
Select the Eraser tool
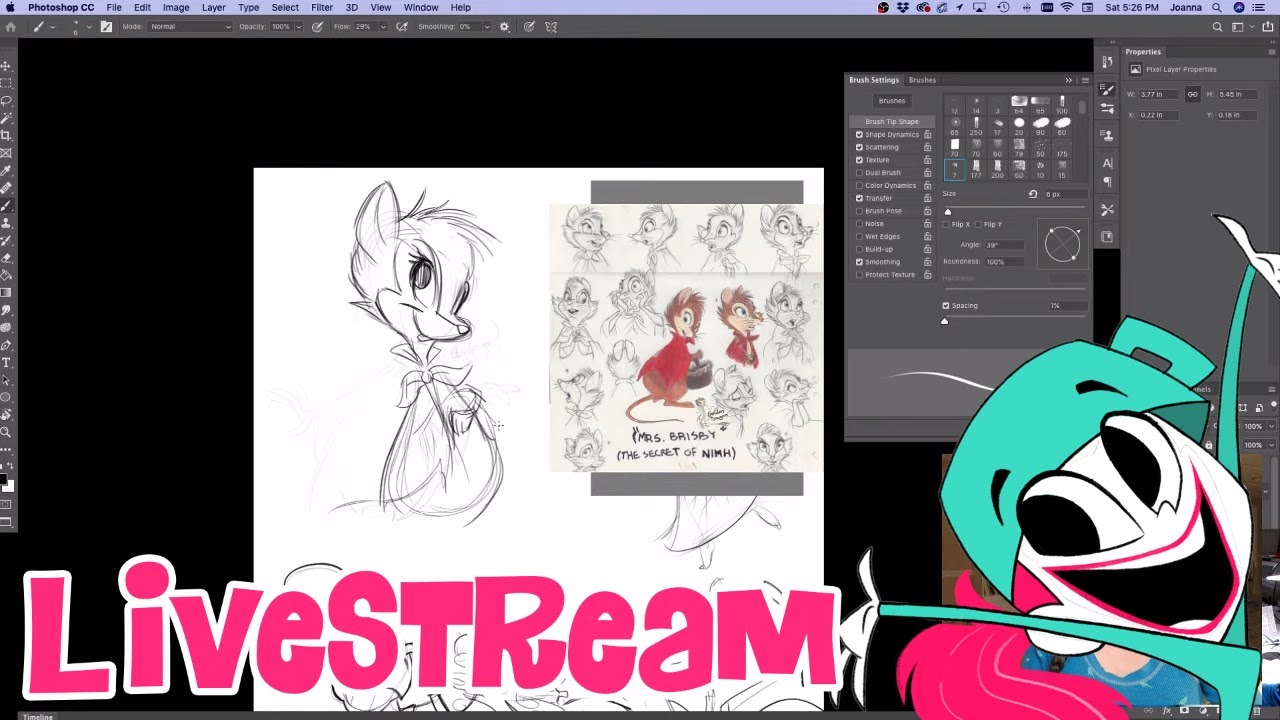(x=6, y=257)
